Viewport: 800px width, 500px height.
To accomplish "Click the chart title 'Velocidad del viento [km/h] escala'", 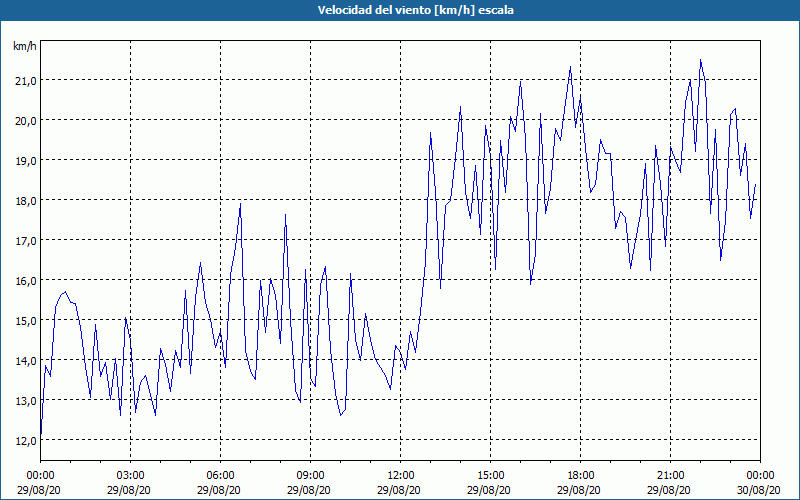I will coord(415,10).
